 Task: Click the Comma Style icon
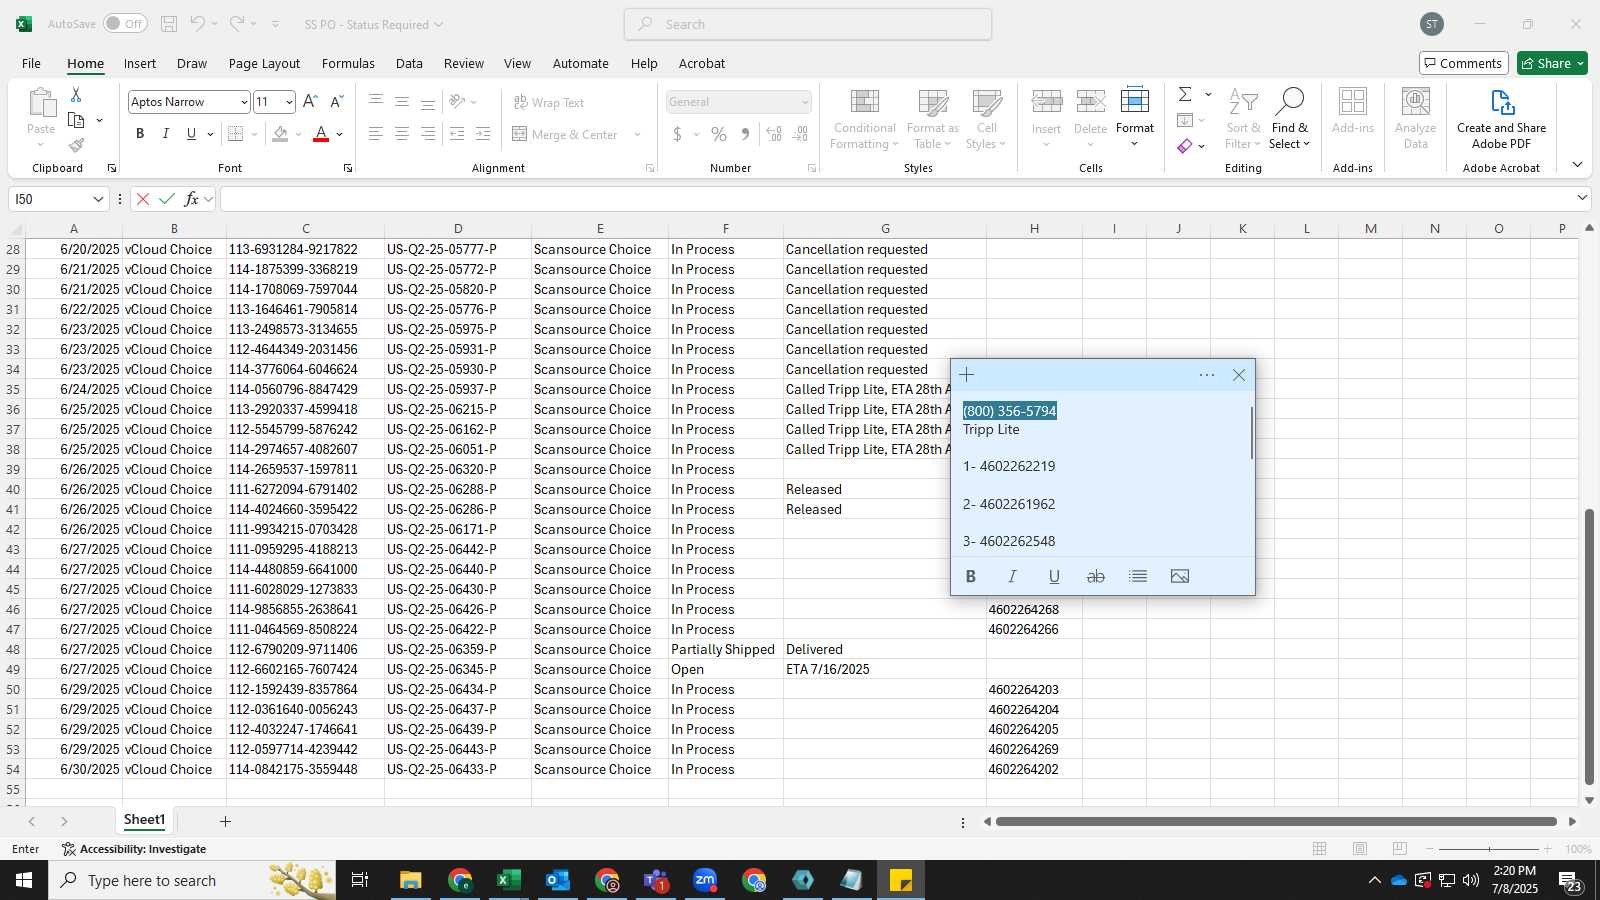tap(745, 134)
